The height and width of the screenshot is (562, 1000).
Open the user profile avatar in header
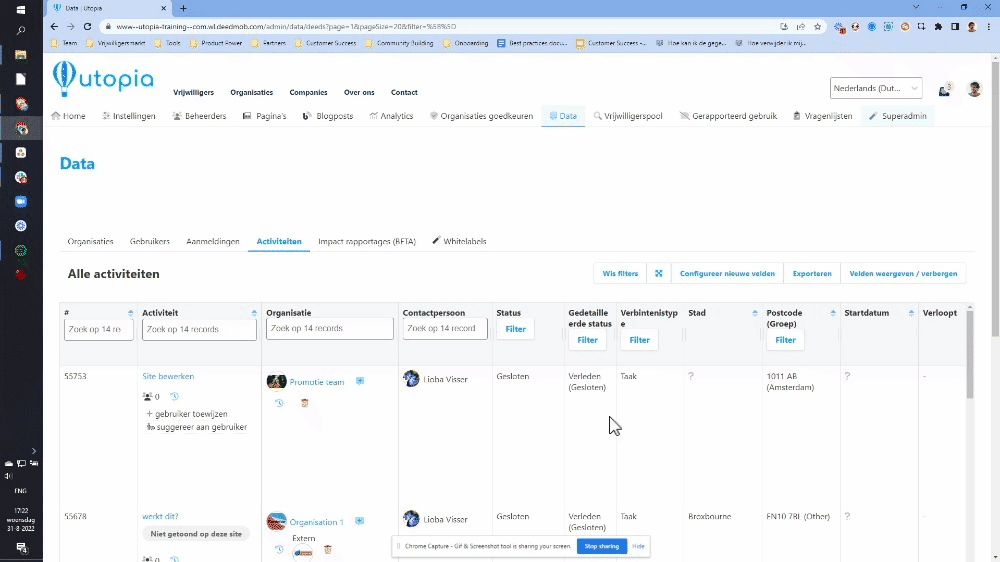coord(974,89)
